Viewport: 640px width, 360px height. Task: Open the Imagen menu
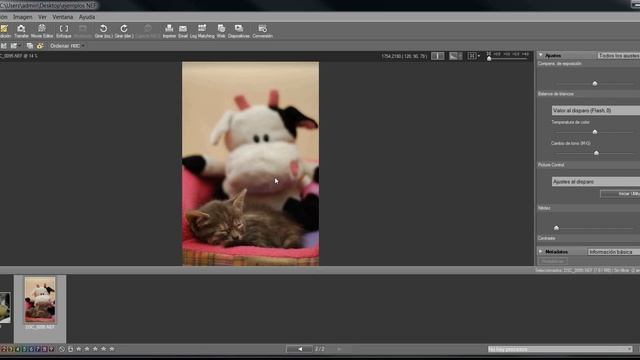[22, 17]
